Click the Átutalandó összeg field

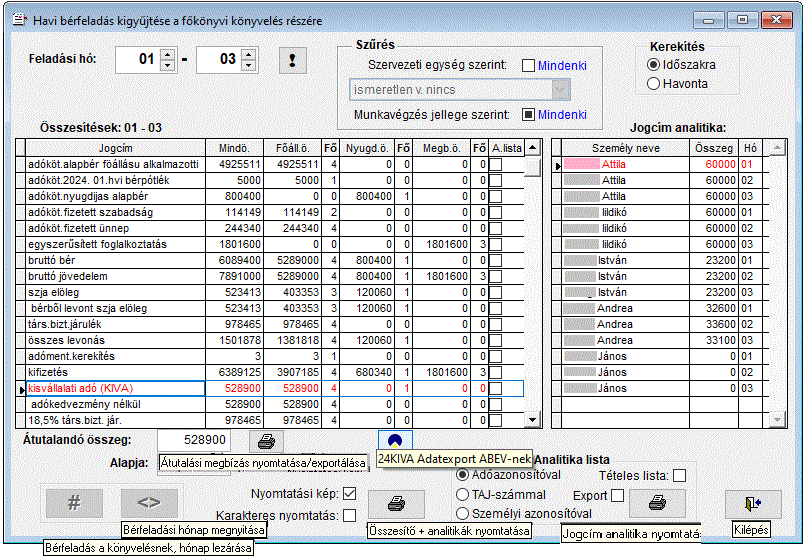pos(194,440)
